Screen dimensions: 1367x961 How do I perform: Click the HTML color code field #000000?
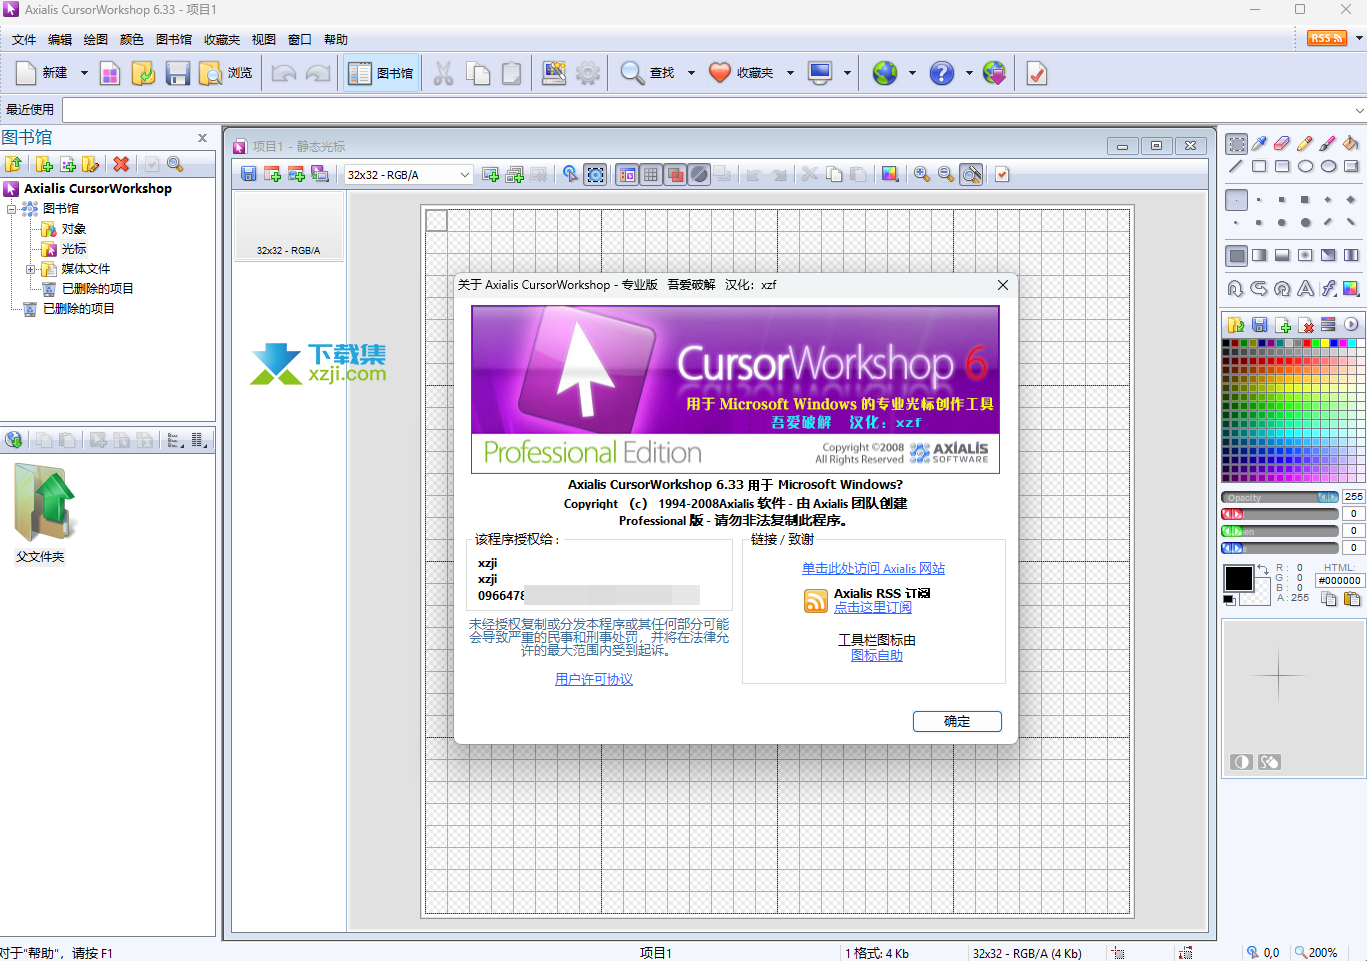pos(1339,580)
